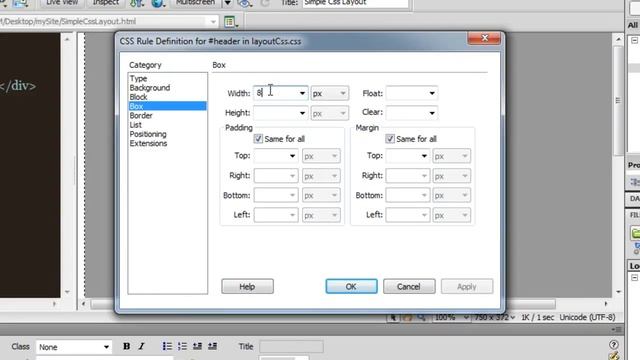
Task: Toggle the Live View button
Action: pos(61,3)
